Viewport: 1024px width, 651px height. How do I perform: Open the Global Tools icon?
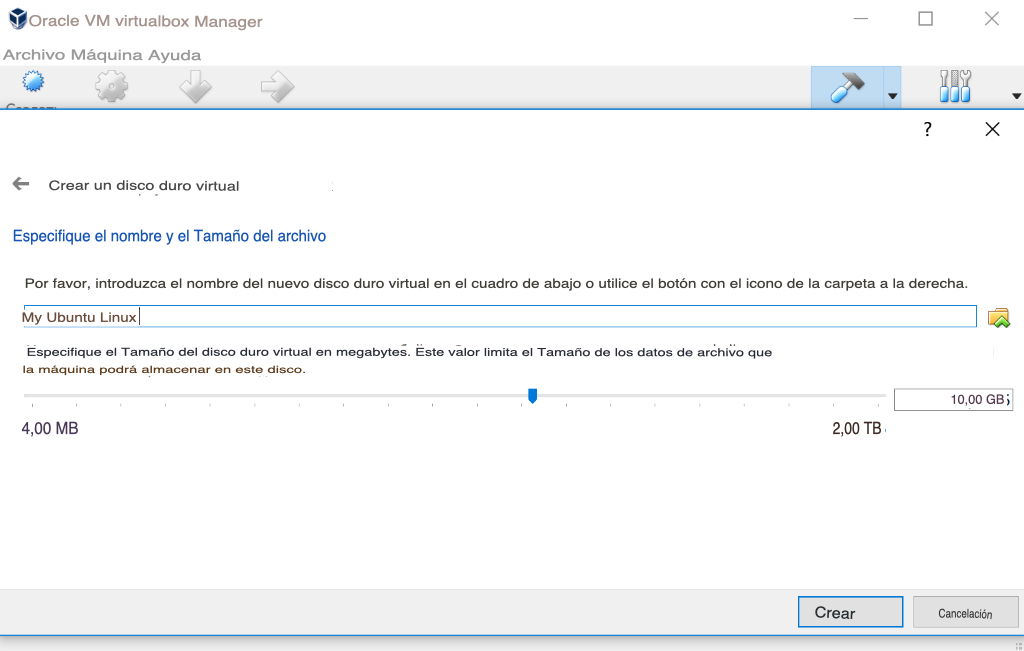955,86
